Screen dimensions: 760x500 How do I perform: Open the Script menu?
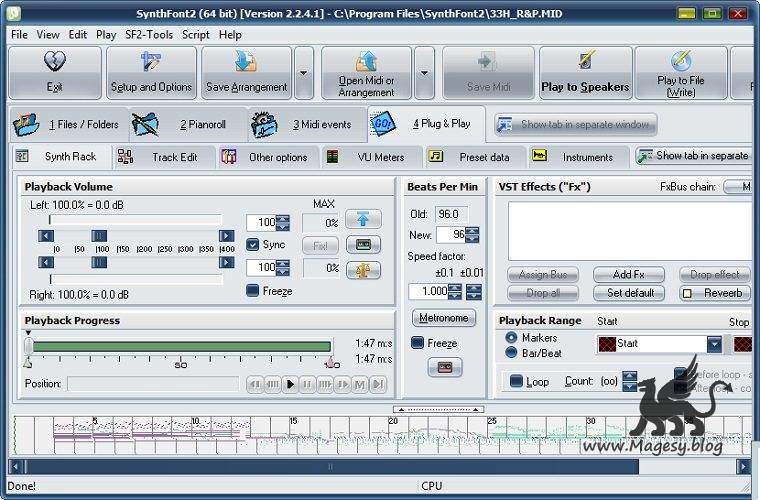(196, 34)
